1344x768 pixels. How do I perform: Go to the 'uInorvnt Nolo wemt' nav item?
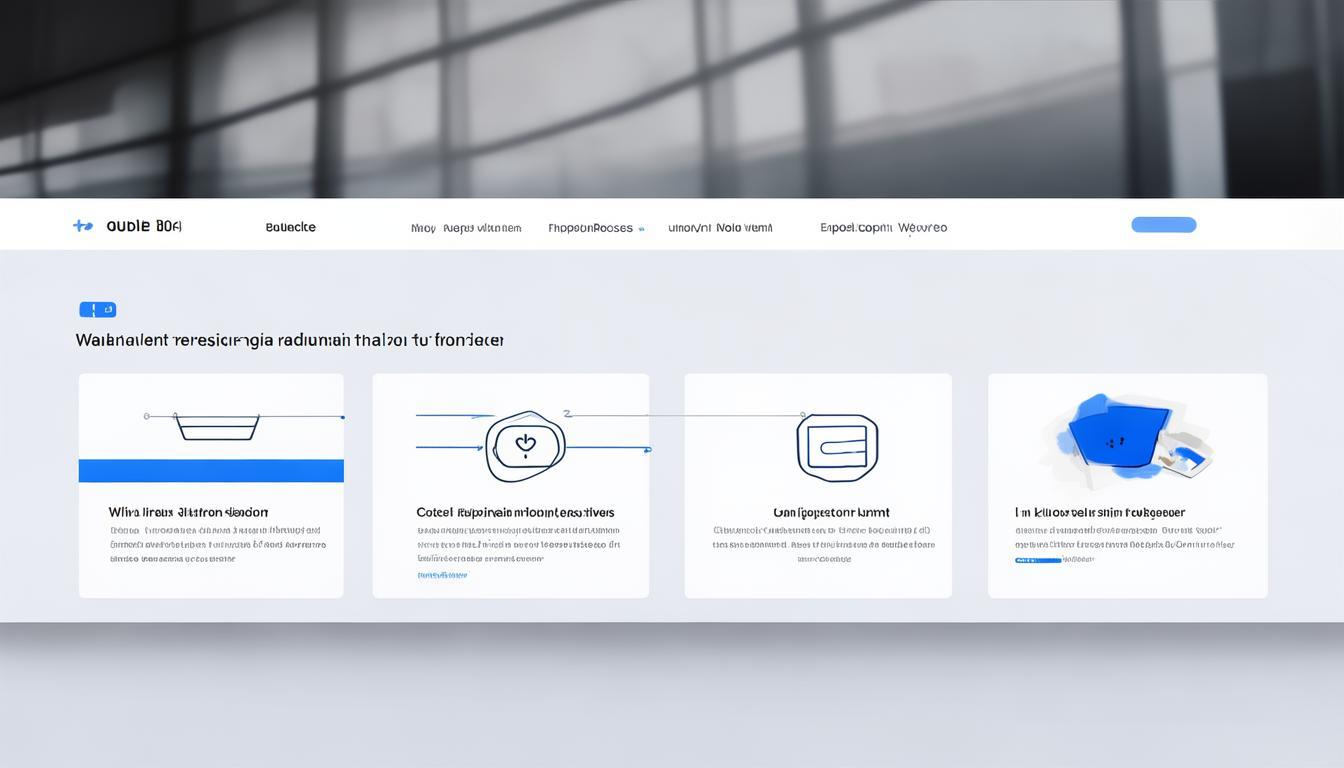[720, 228]
